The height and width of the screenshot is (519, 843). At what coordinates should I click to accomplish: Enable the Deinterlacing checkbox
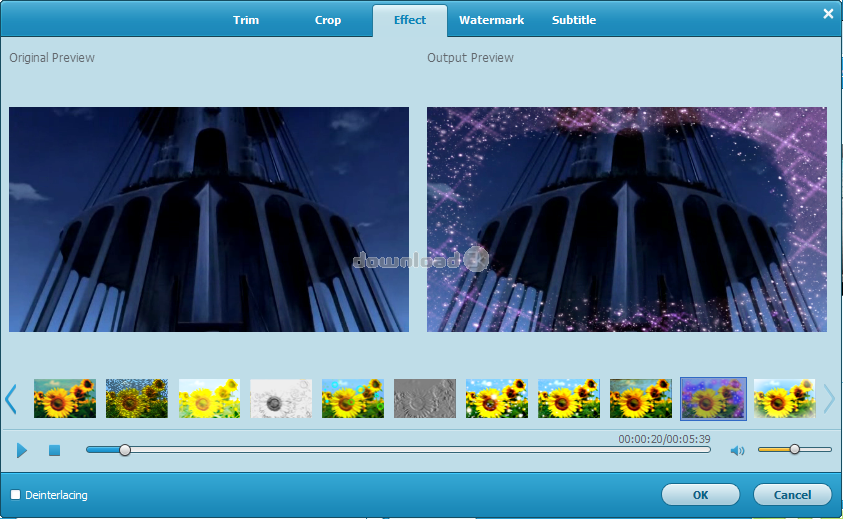click(16, 494)
